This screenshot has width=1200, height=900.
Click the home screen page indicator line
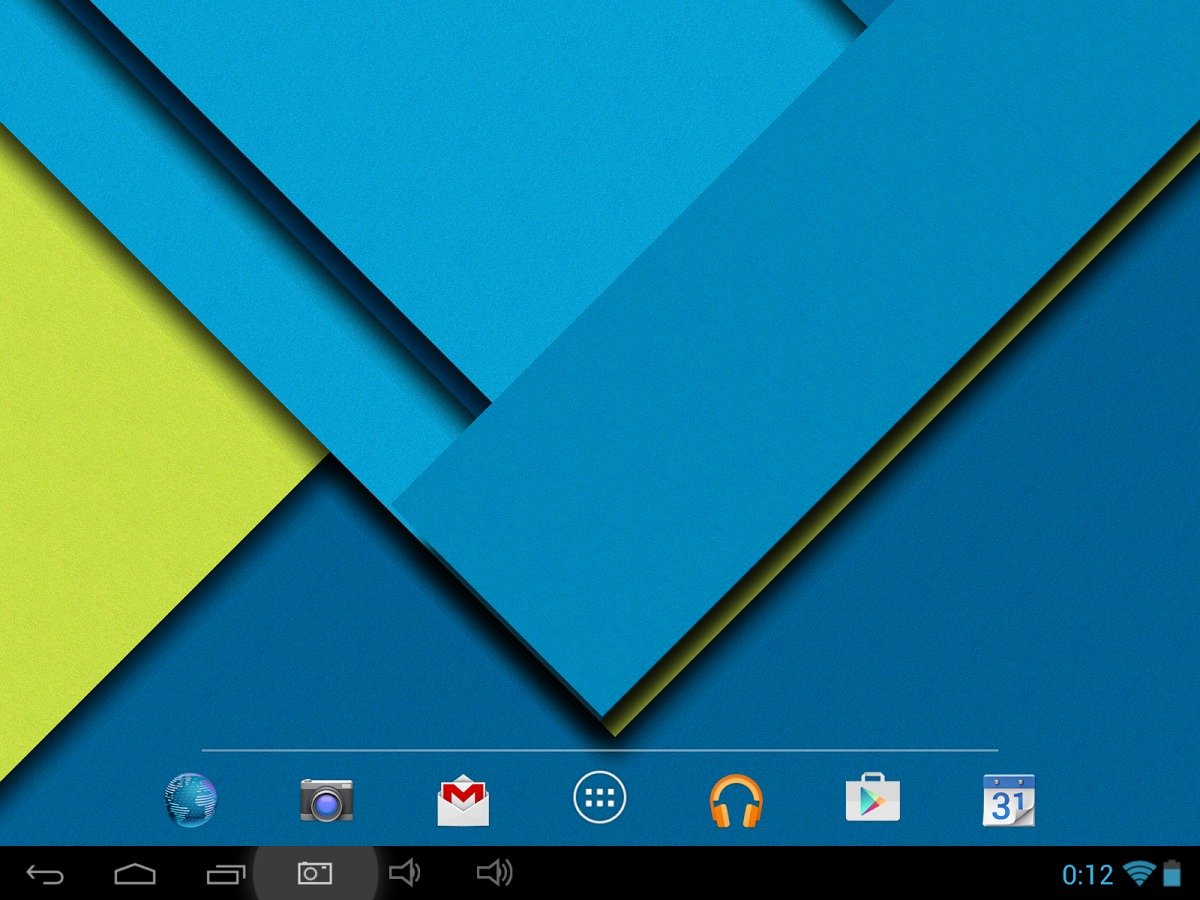(x=600, y=749)
